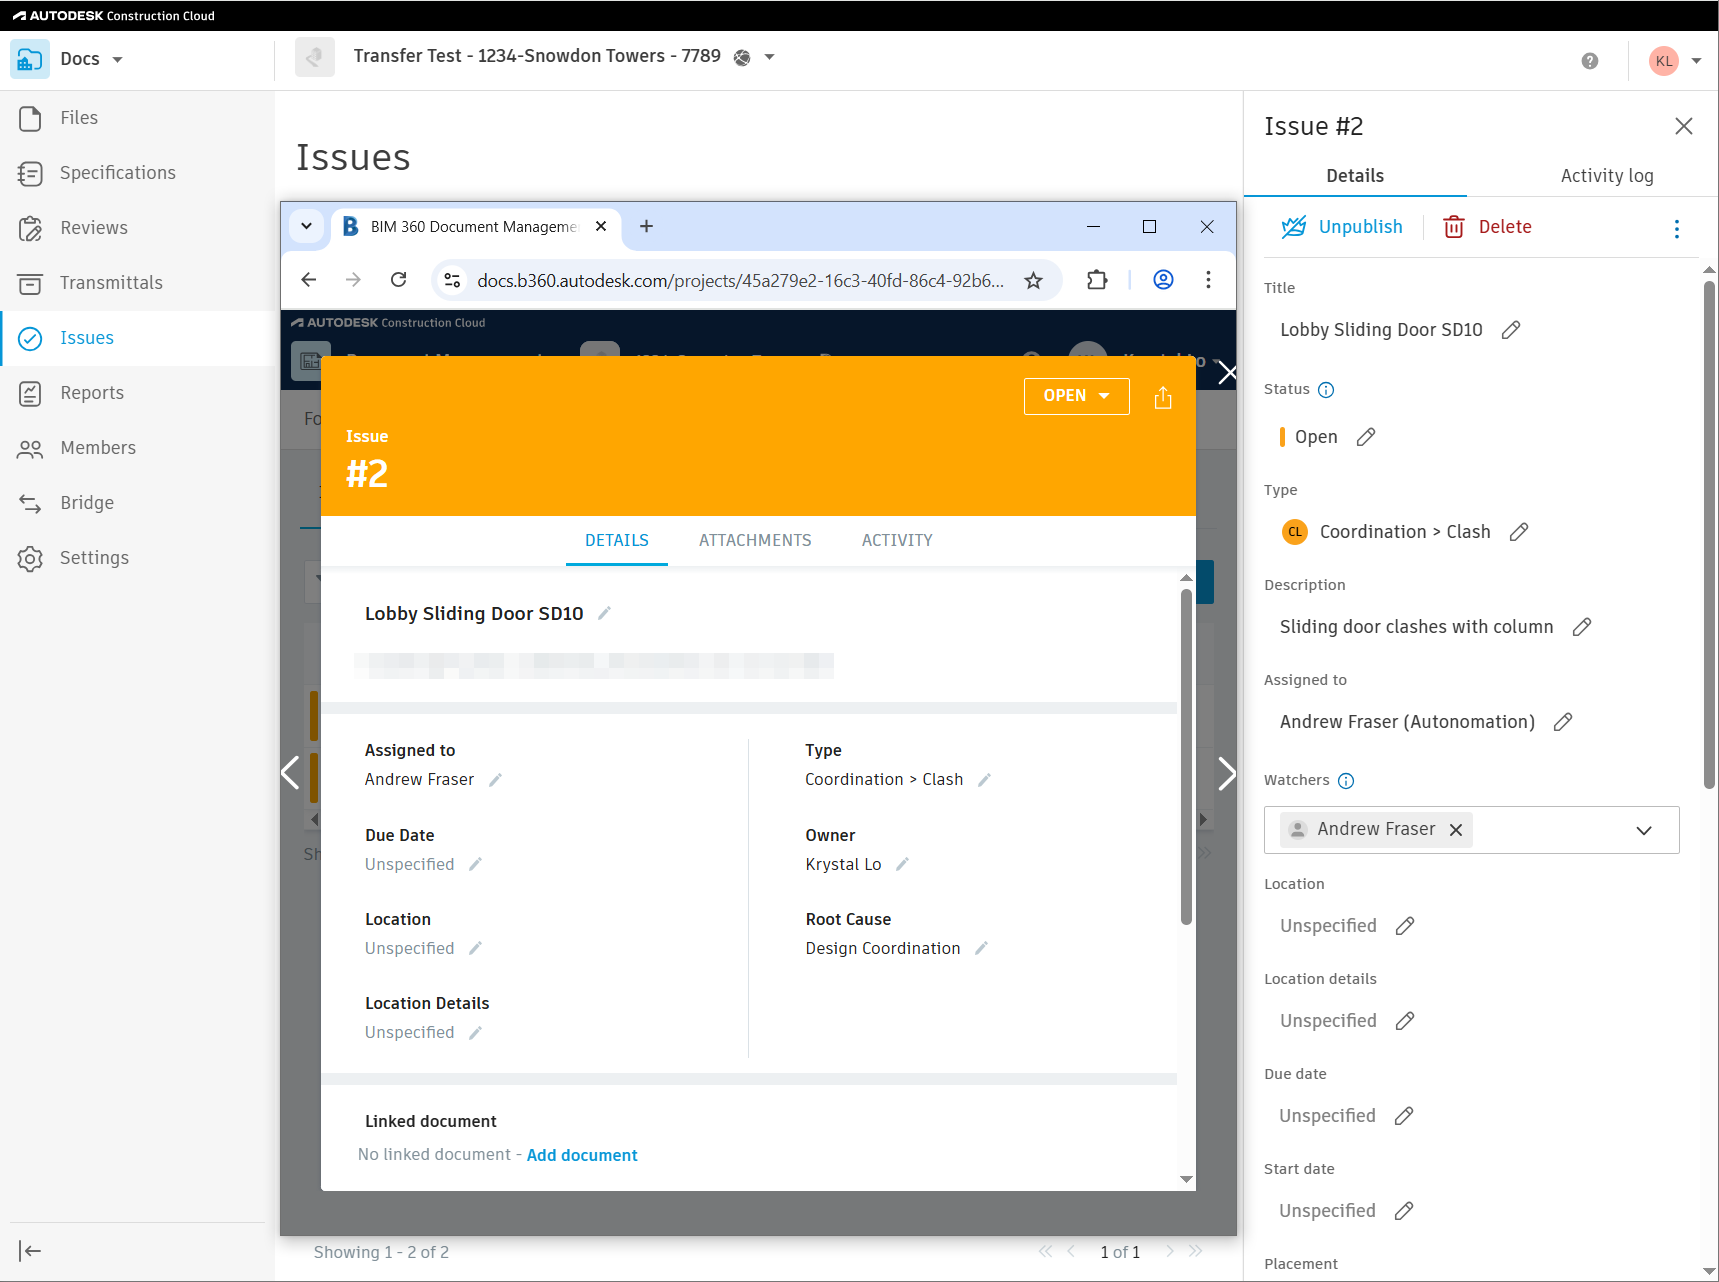This screenshot has width=1719, height=1282.
Task: Edit Lobby Sliding Door SD10 title in modal
Action: click(x=604, y=614)
